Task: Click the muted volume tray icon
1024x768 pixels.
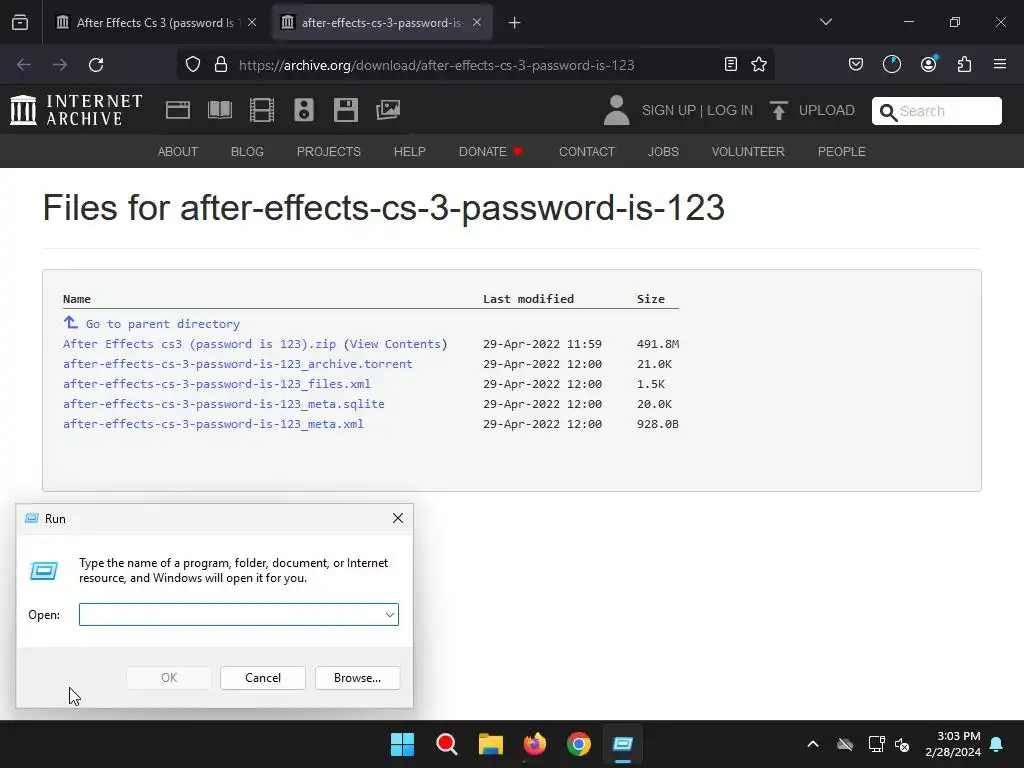Action: [x=902, y=744]
